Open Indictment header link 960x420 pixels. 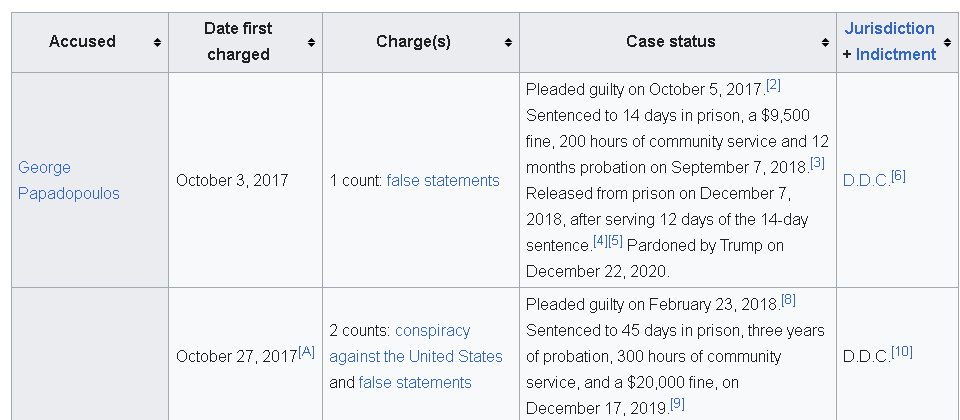[x=896, y=54]
